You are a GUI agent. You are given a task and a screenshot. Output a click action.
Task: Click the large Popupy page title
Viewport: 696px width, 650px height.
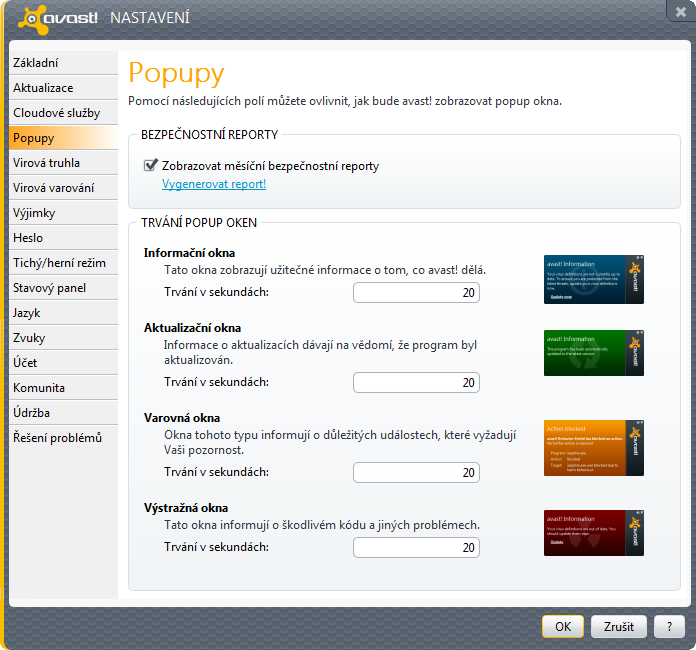177,74
